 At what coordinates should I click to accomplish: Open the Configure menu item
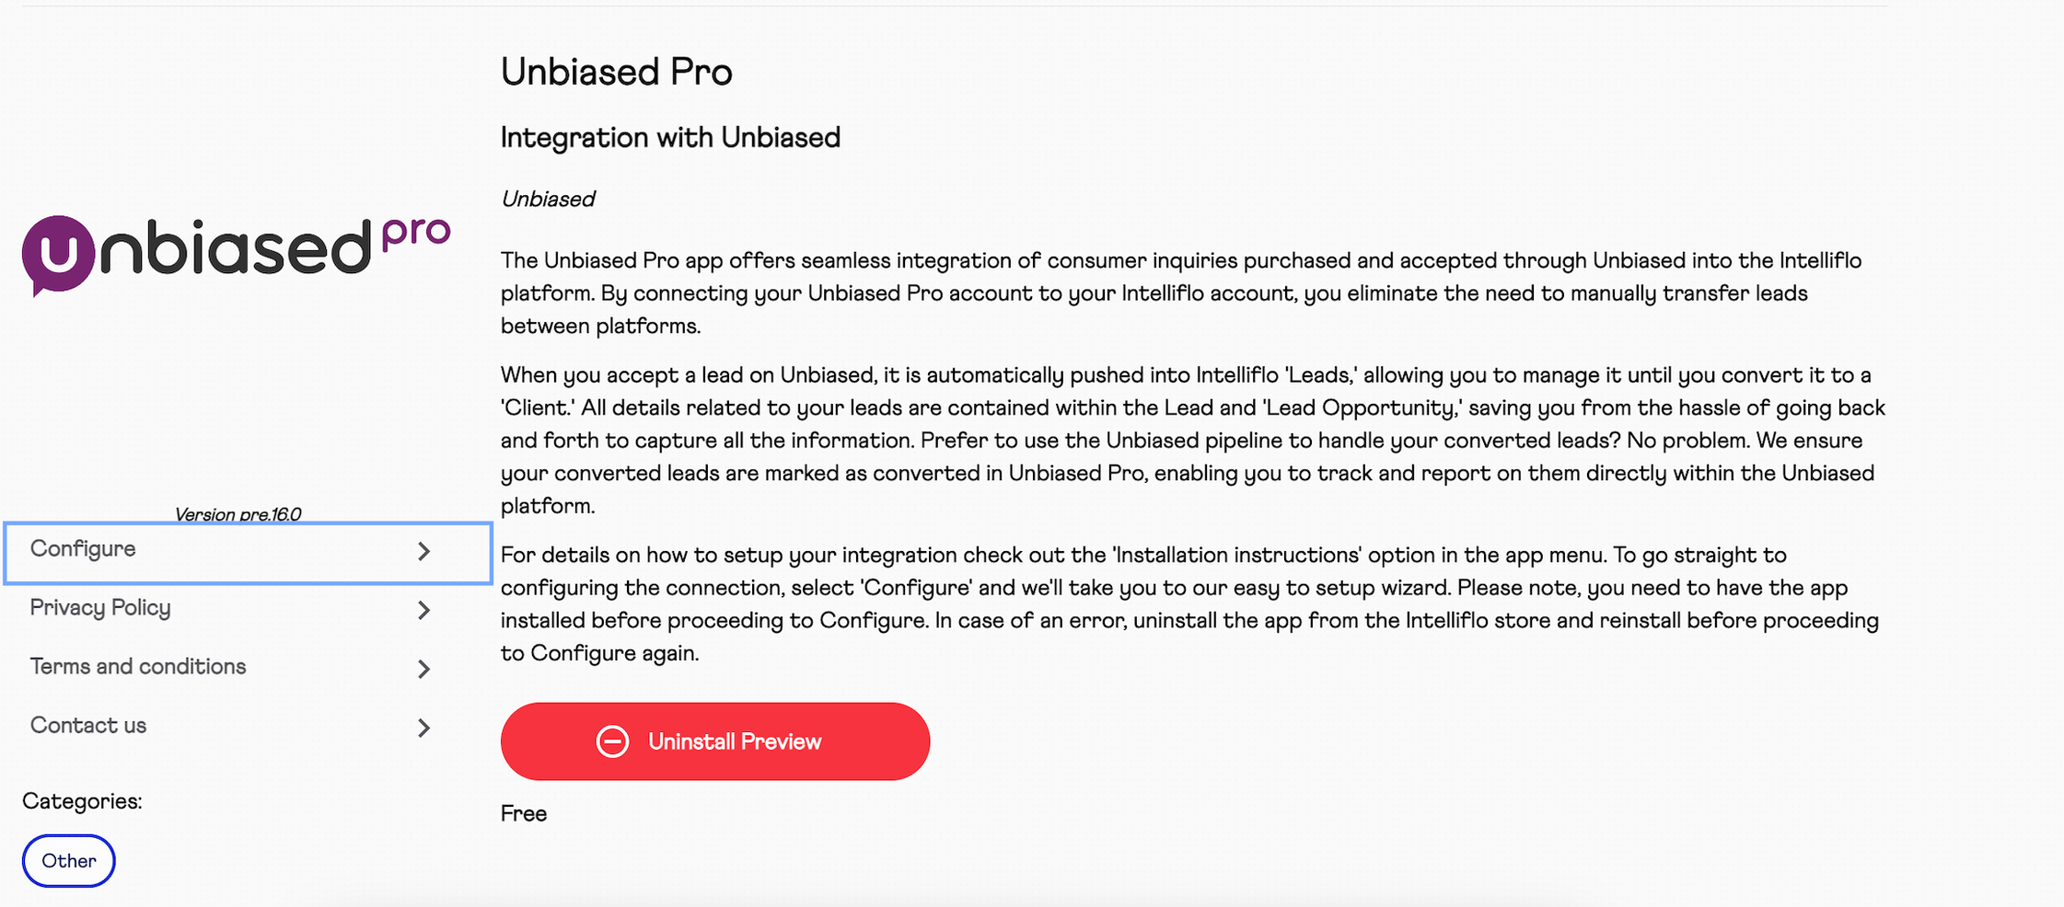pyautogui.click(x=248, y=552)
